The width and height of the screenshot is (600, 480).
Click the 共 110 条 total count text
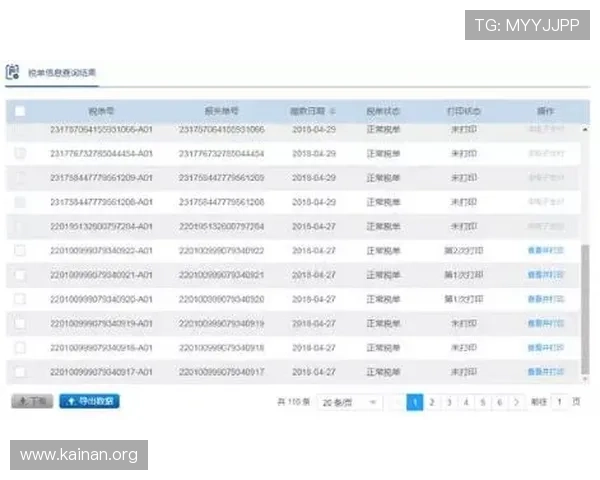coord(293,402)
